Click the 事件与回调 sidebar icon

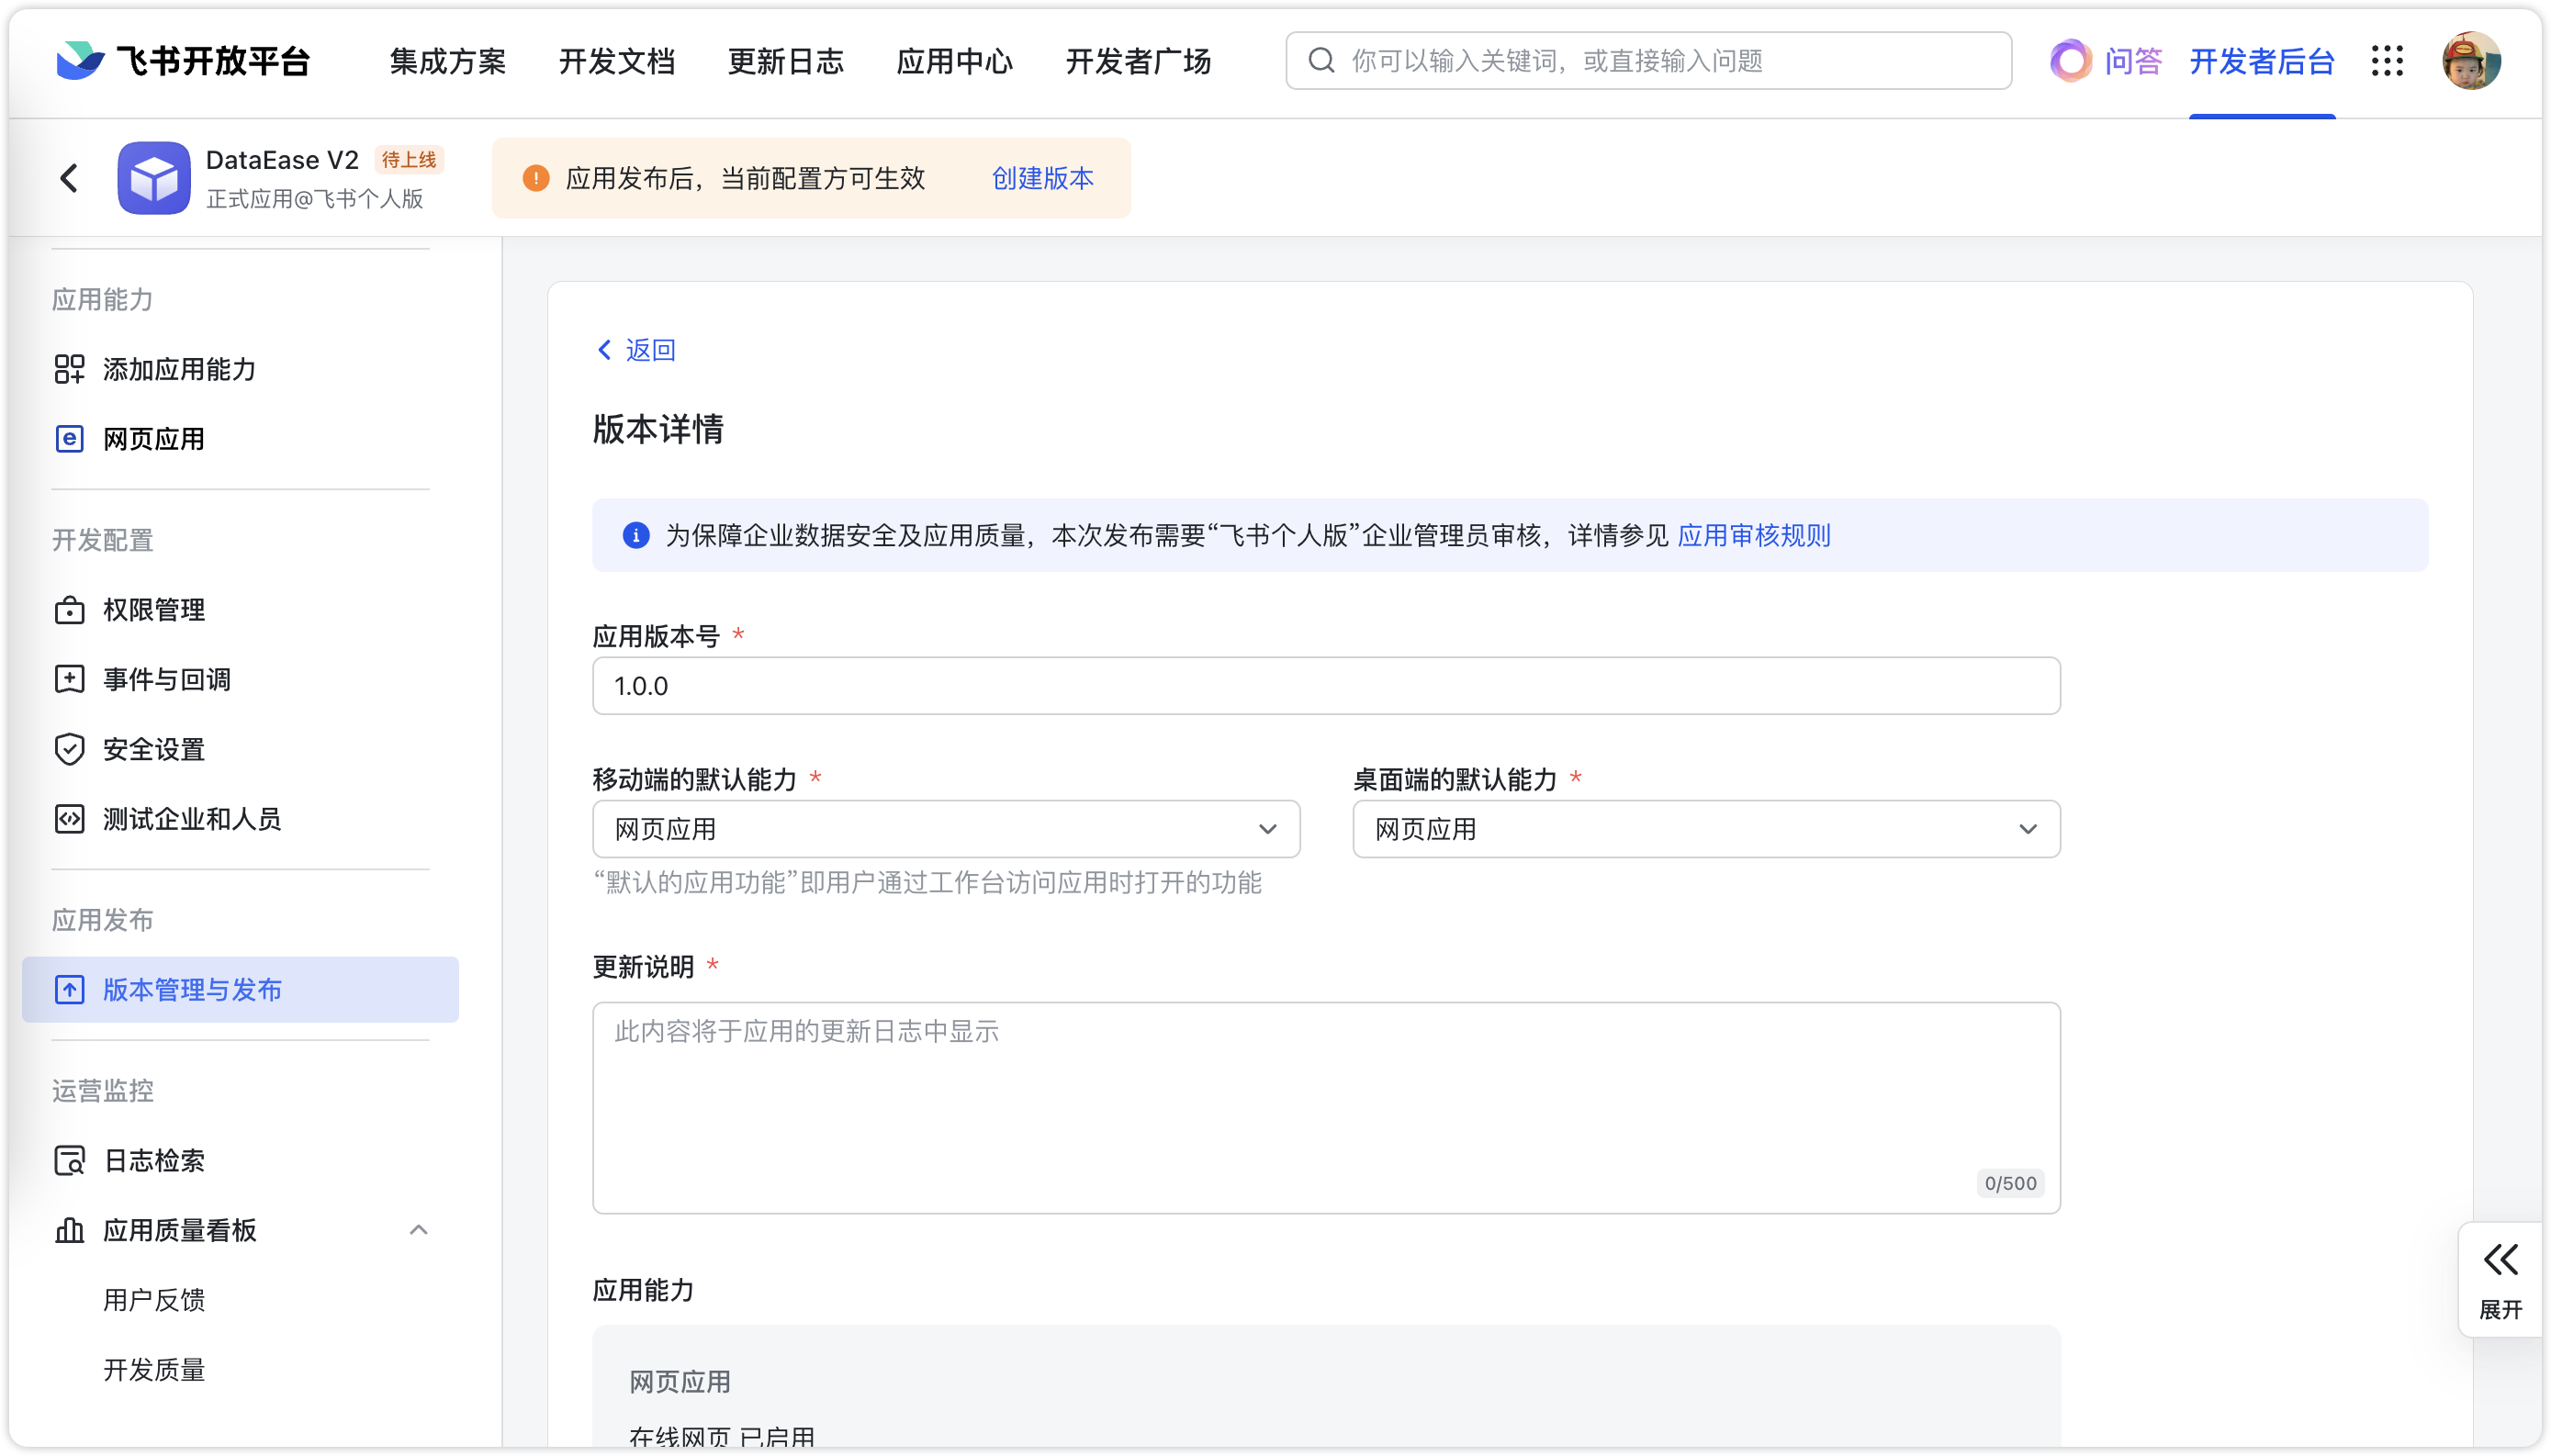point(69,680)
